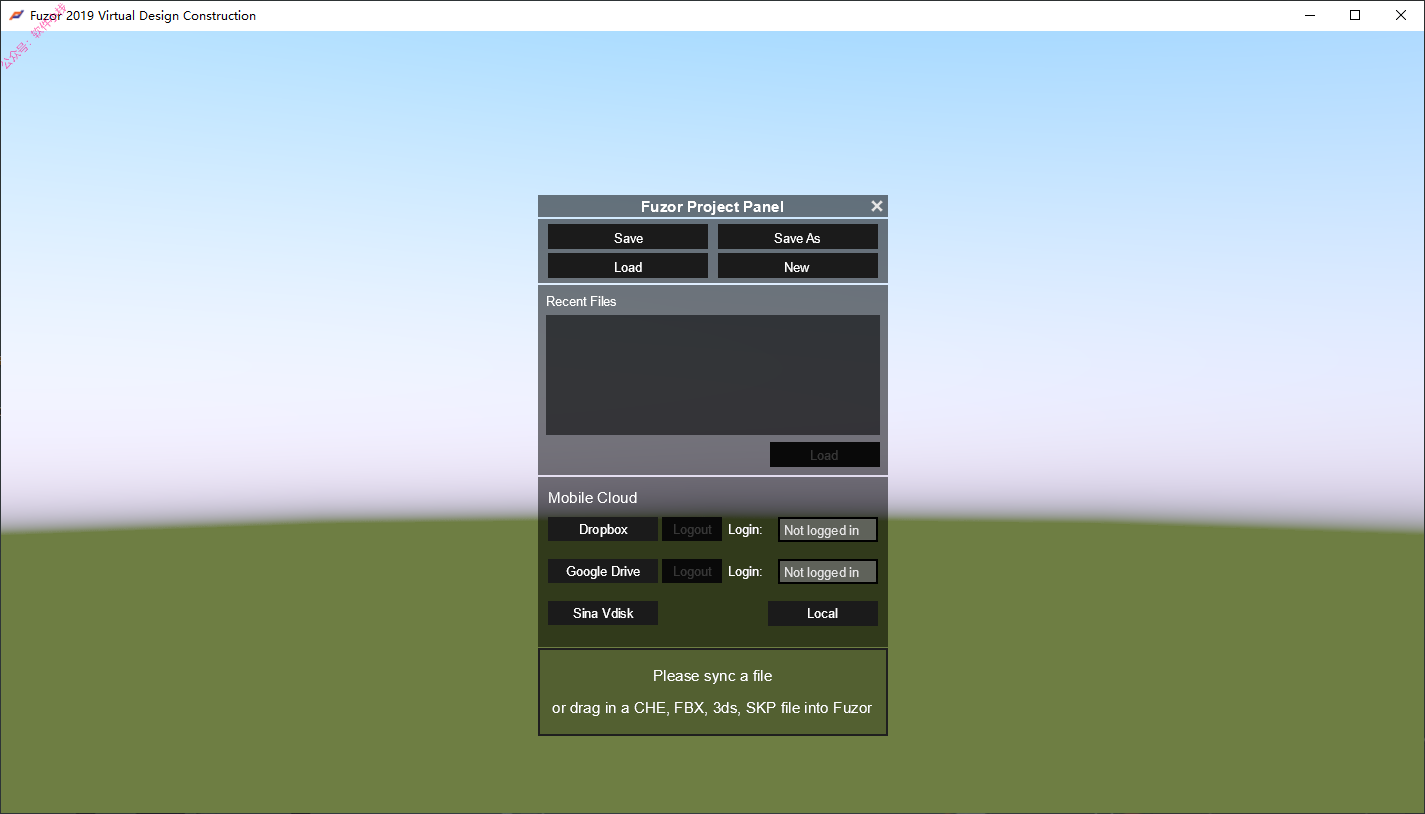This screenshot has width=1425, height=814.
Task: Open the Save As option
Action: [x=797, y=237]
